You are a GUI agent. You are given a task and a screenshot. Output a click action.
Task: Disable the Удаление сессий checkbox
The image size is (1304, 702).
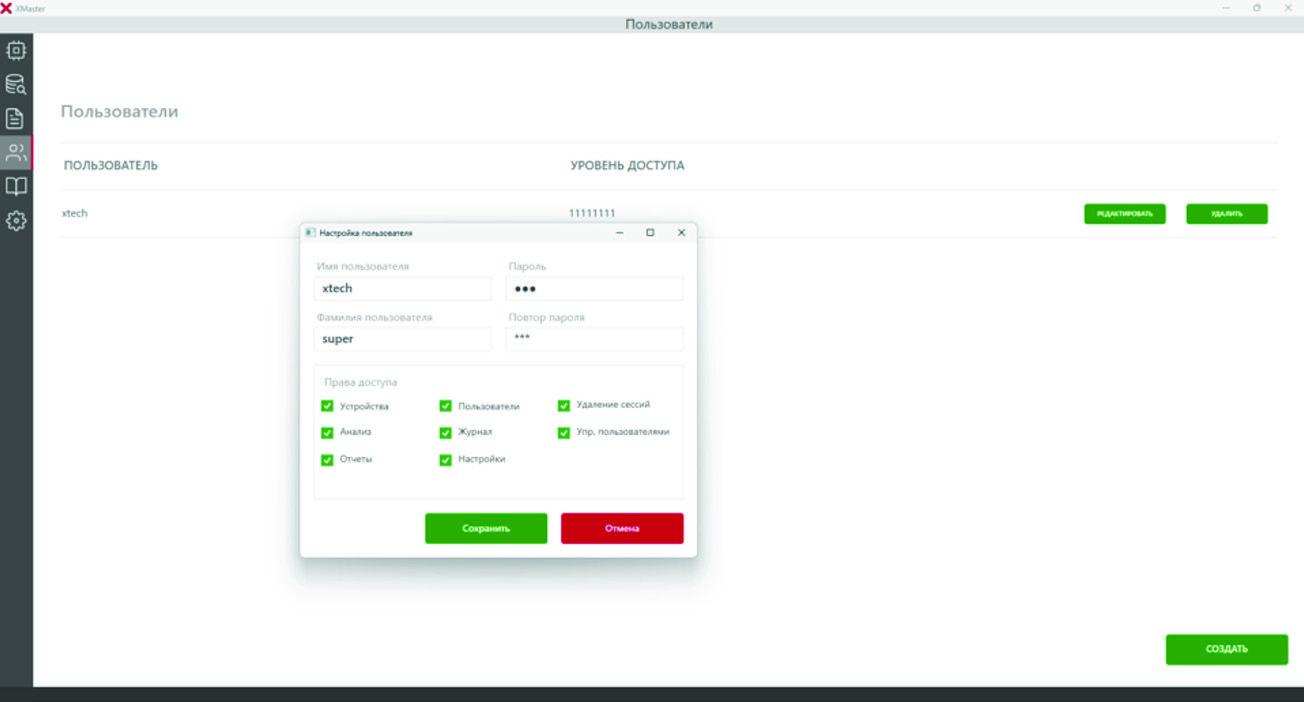pos(564,406)
